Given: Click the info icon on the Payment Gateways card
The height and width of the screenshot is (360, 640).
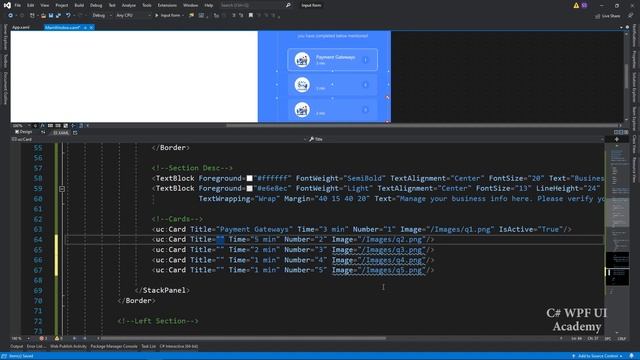Looking at the screenshot, I should click(x=365, y=60).
